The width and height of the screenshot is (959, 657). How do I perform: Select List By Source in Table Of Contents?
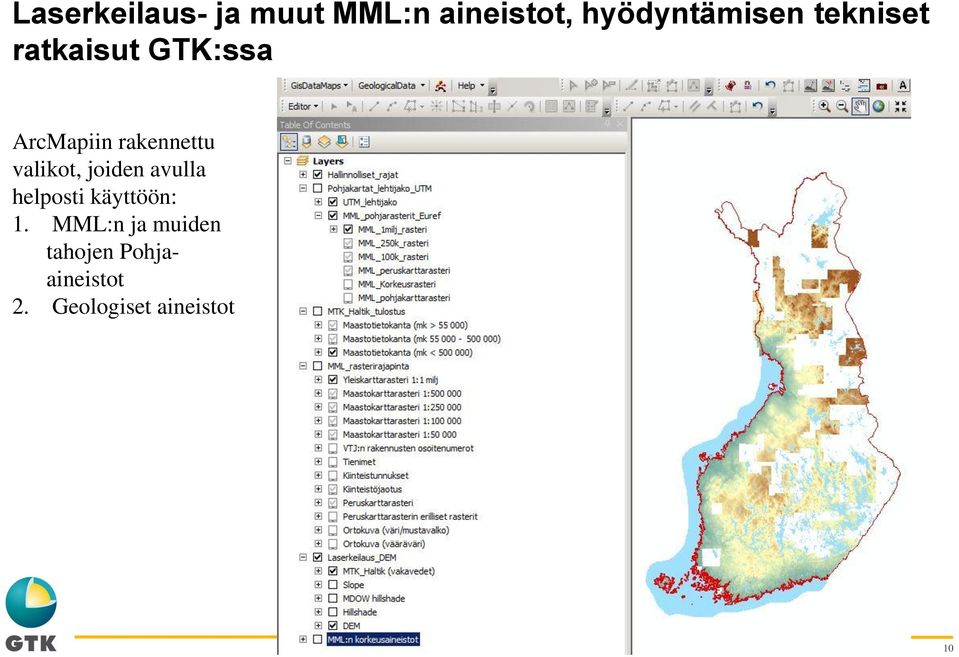point(306,142)
